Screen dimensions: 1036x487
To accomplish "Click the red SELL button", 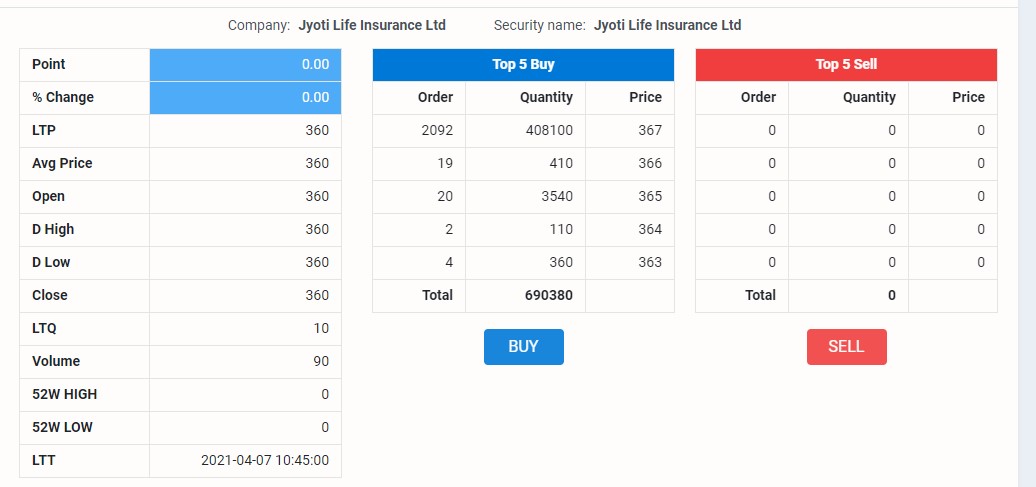I will (x=846, y=347).
